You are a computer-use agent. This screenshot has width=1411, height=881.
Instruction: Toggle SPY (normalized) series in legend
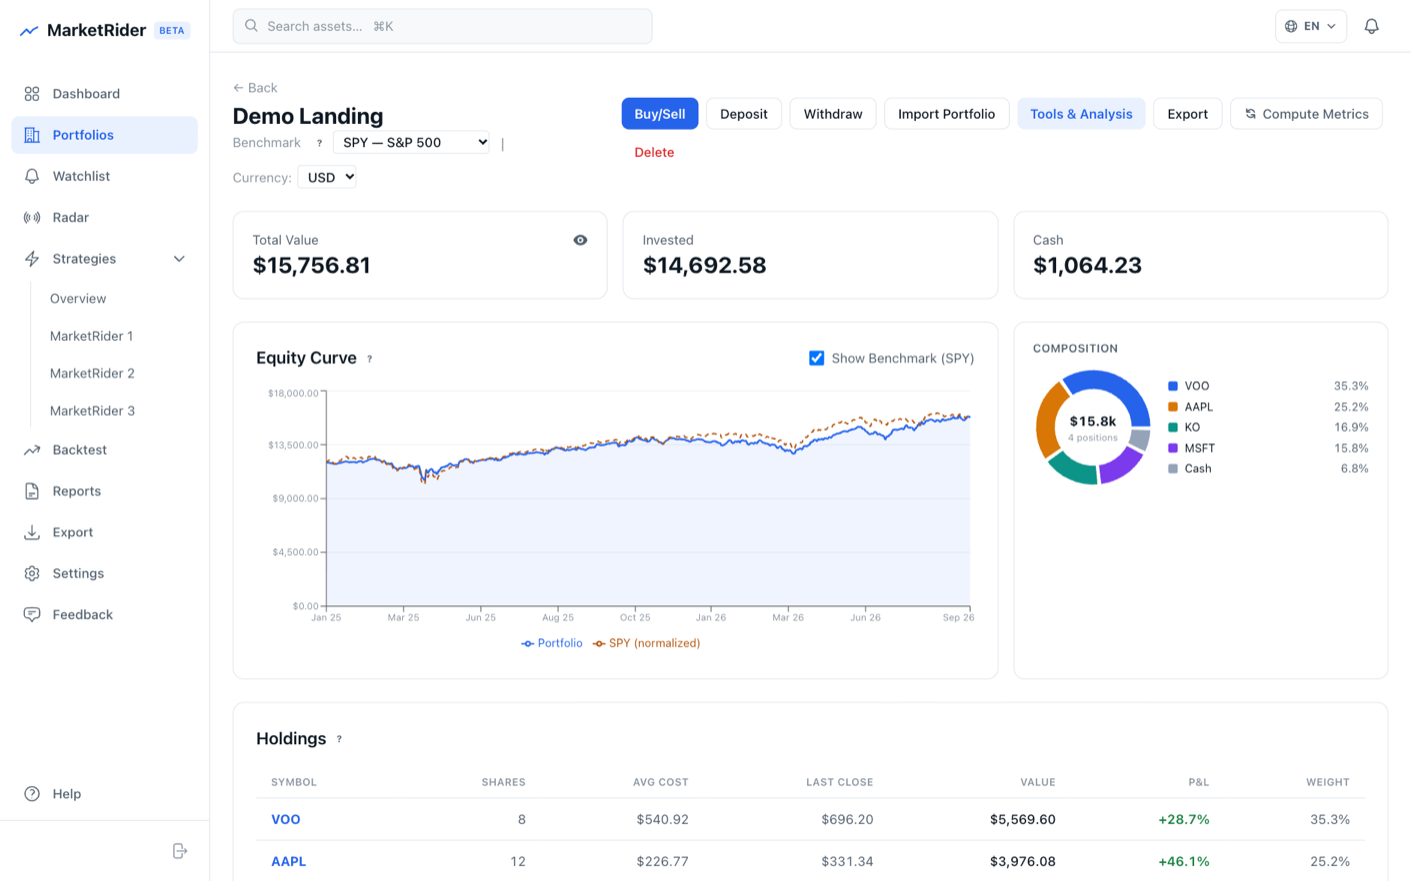(x=646, y=643)
